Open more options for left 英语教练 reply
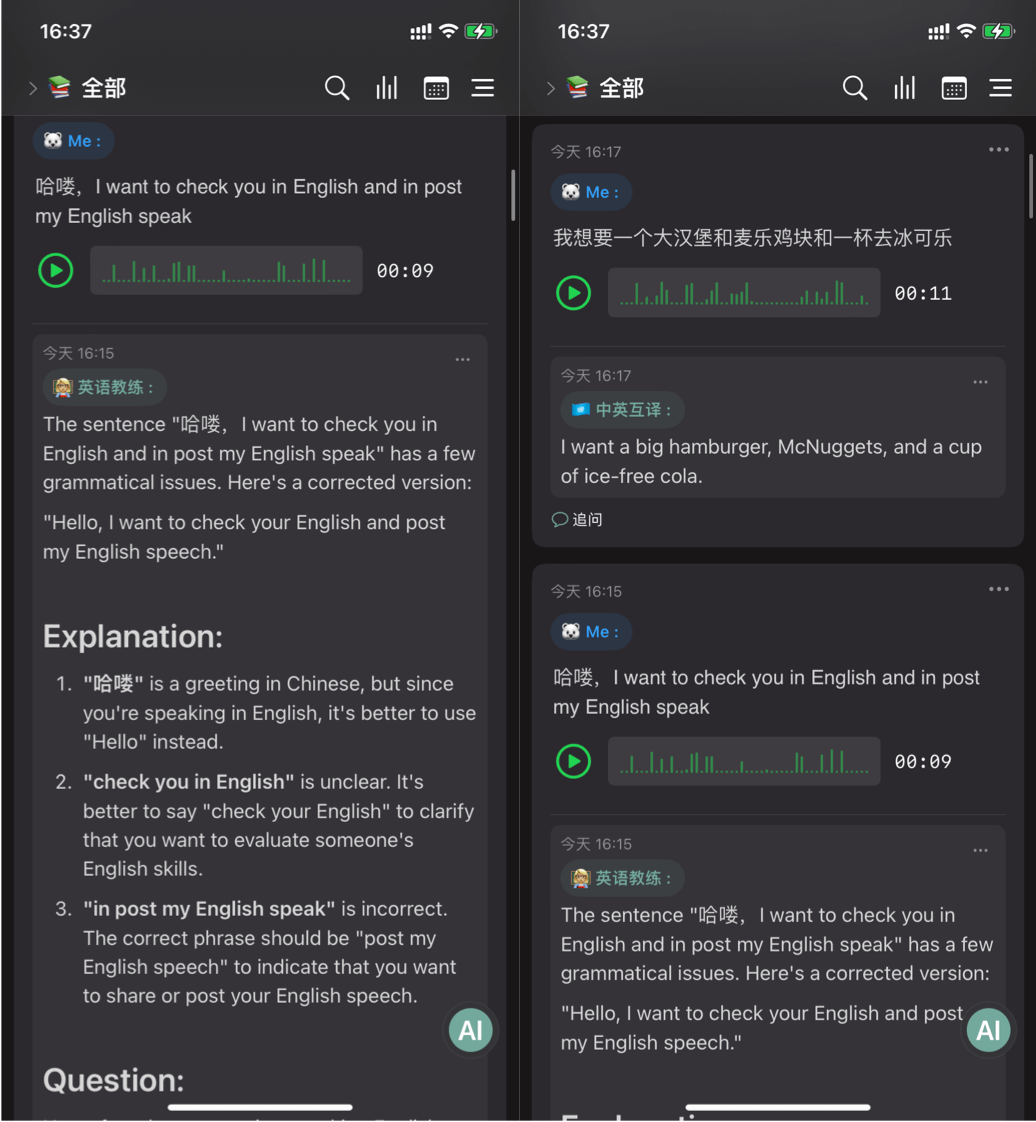Screen dimensions: 1036x1122 click(462, 359)
